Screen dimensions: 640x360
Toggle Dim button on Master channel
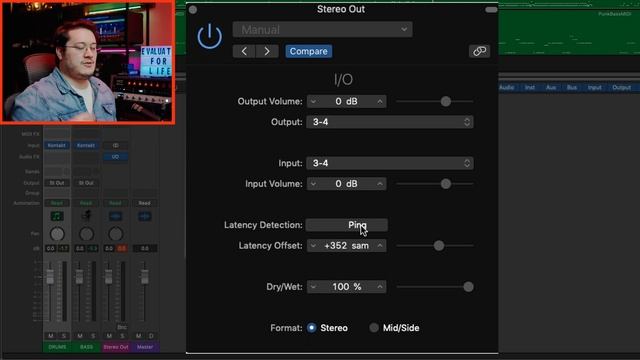point(151,336)
